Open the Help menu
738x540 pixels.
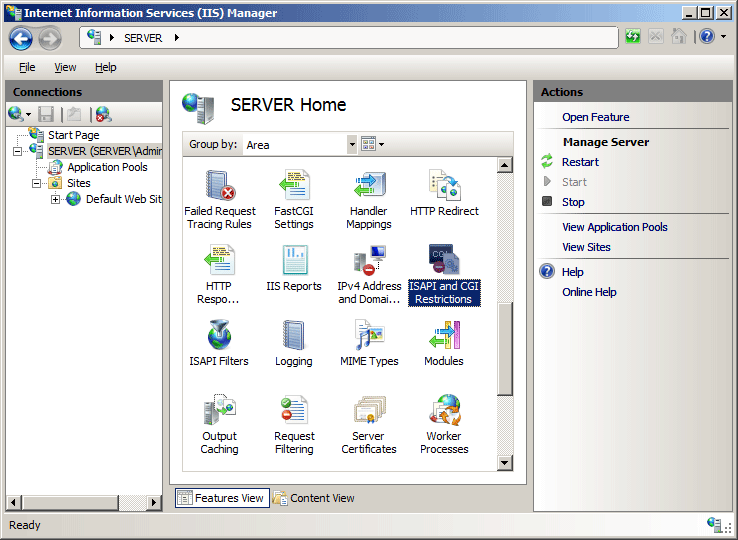[x=105, y=67]
